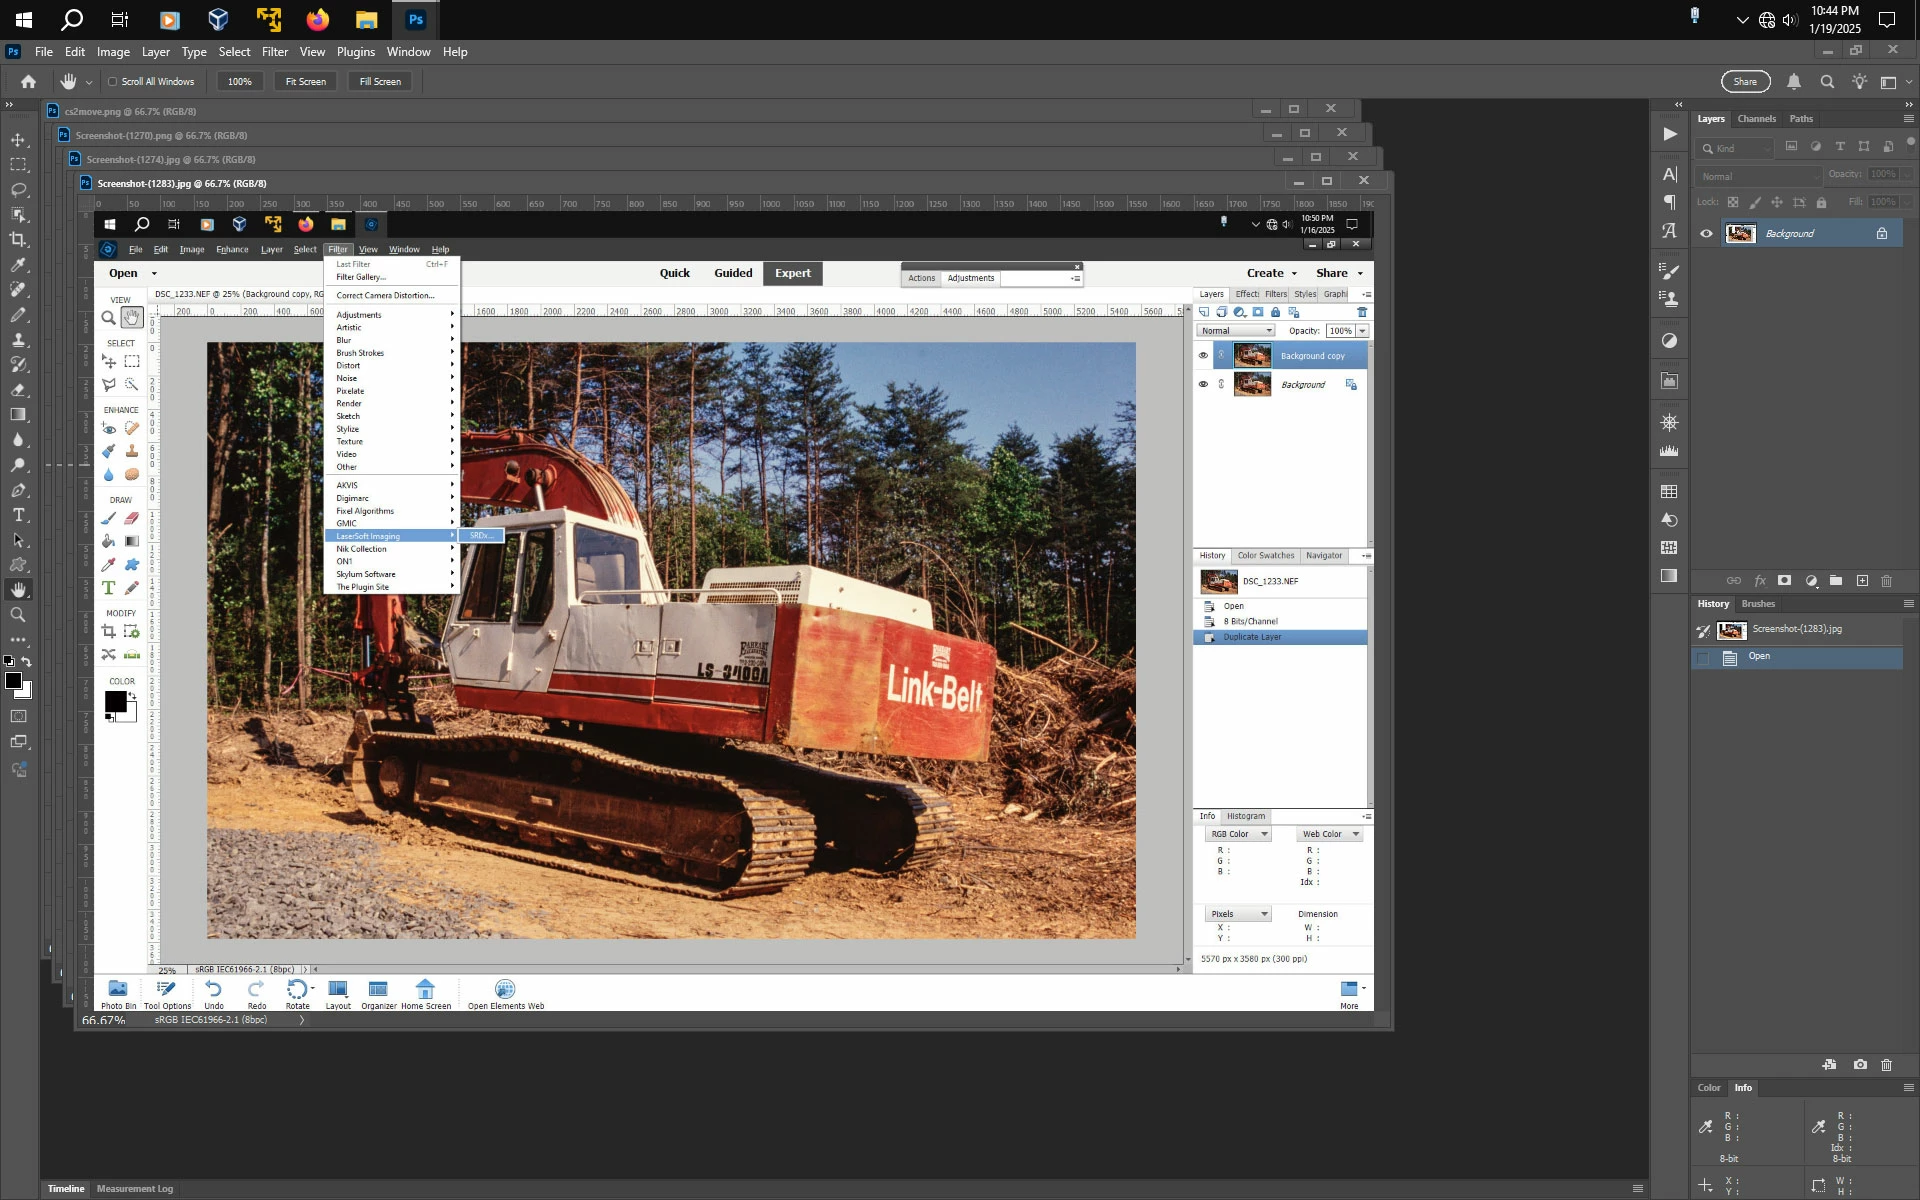Select the Eyedropper tool
This screenshot has height=1200, width=1920.
pos(18,265)
